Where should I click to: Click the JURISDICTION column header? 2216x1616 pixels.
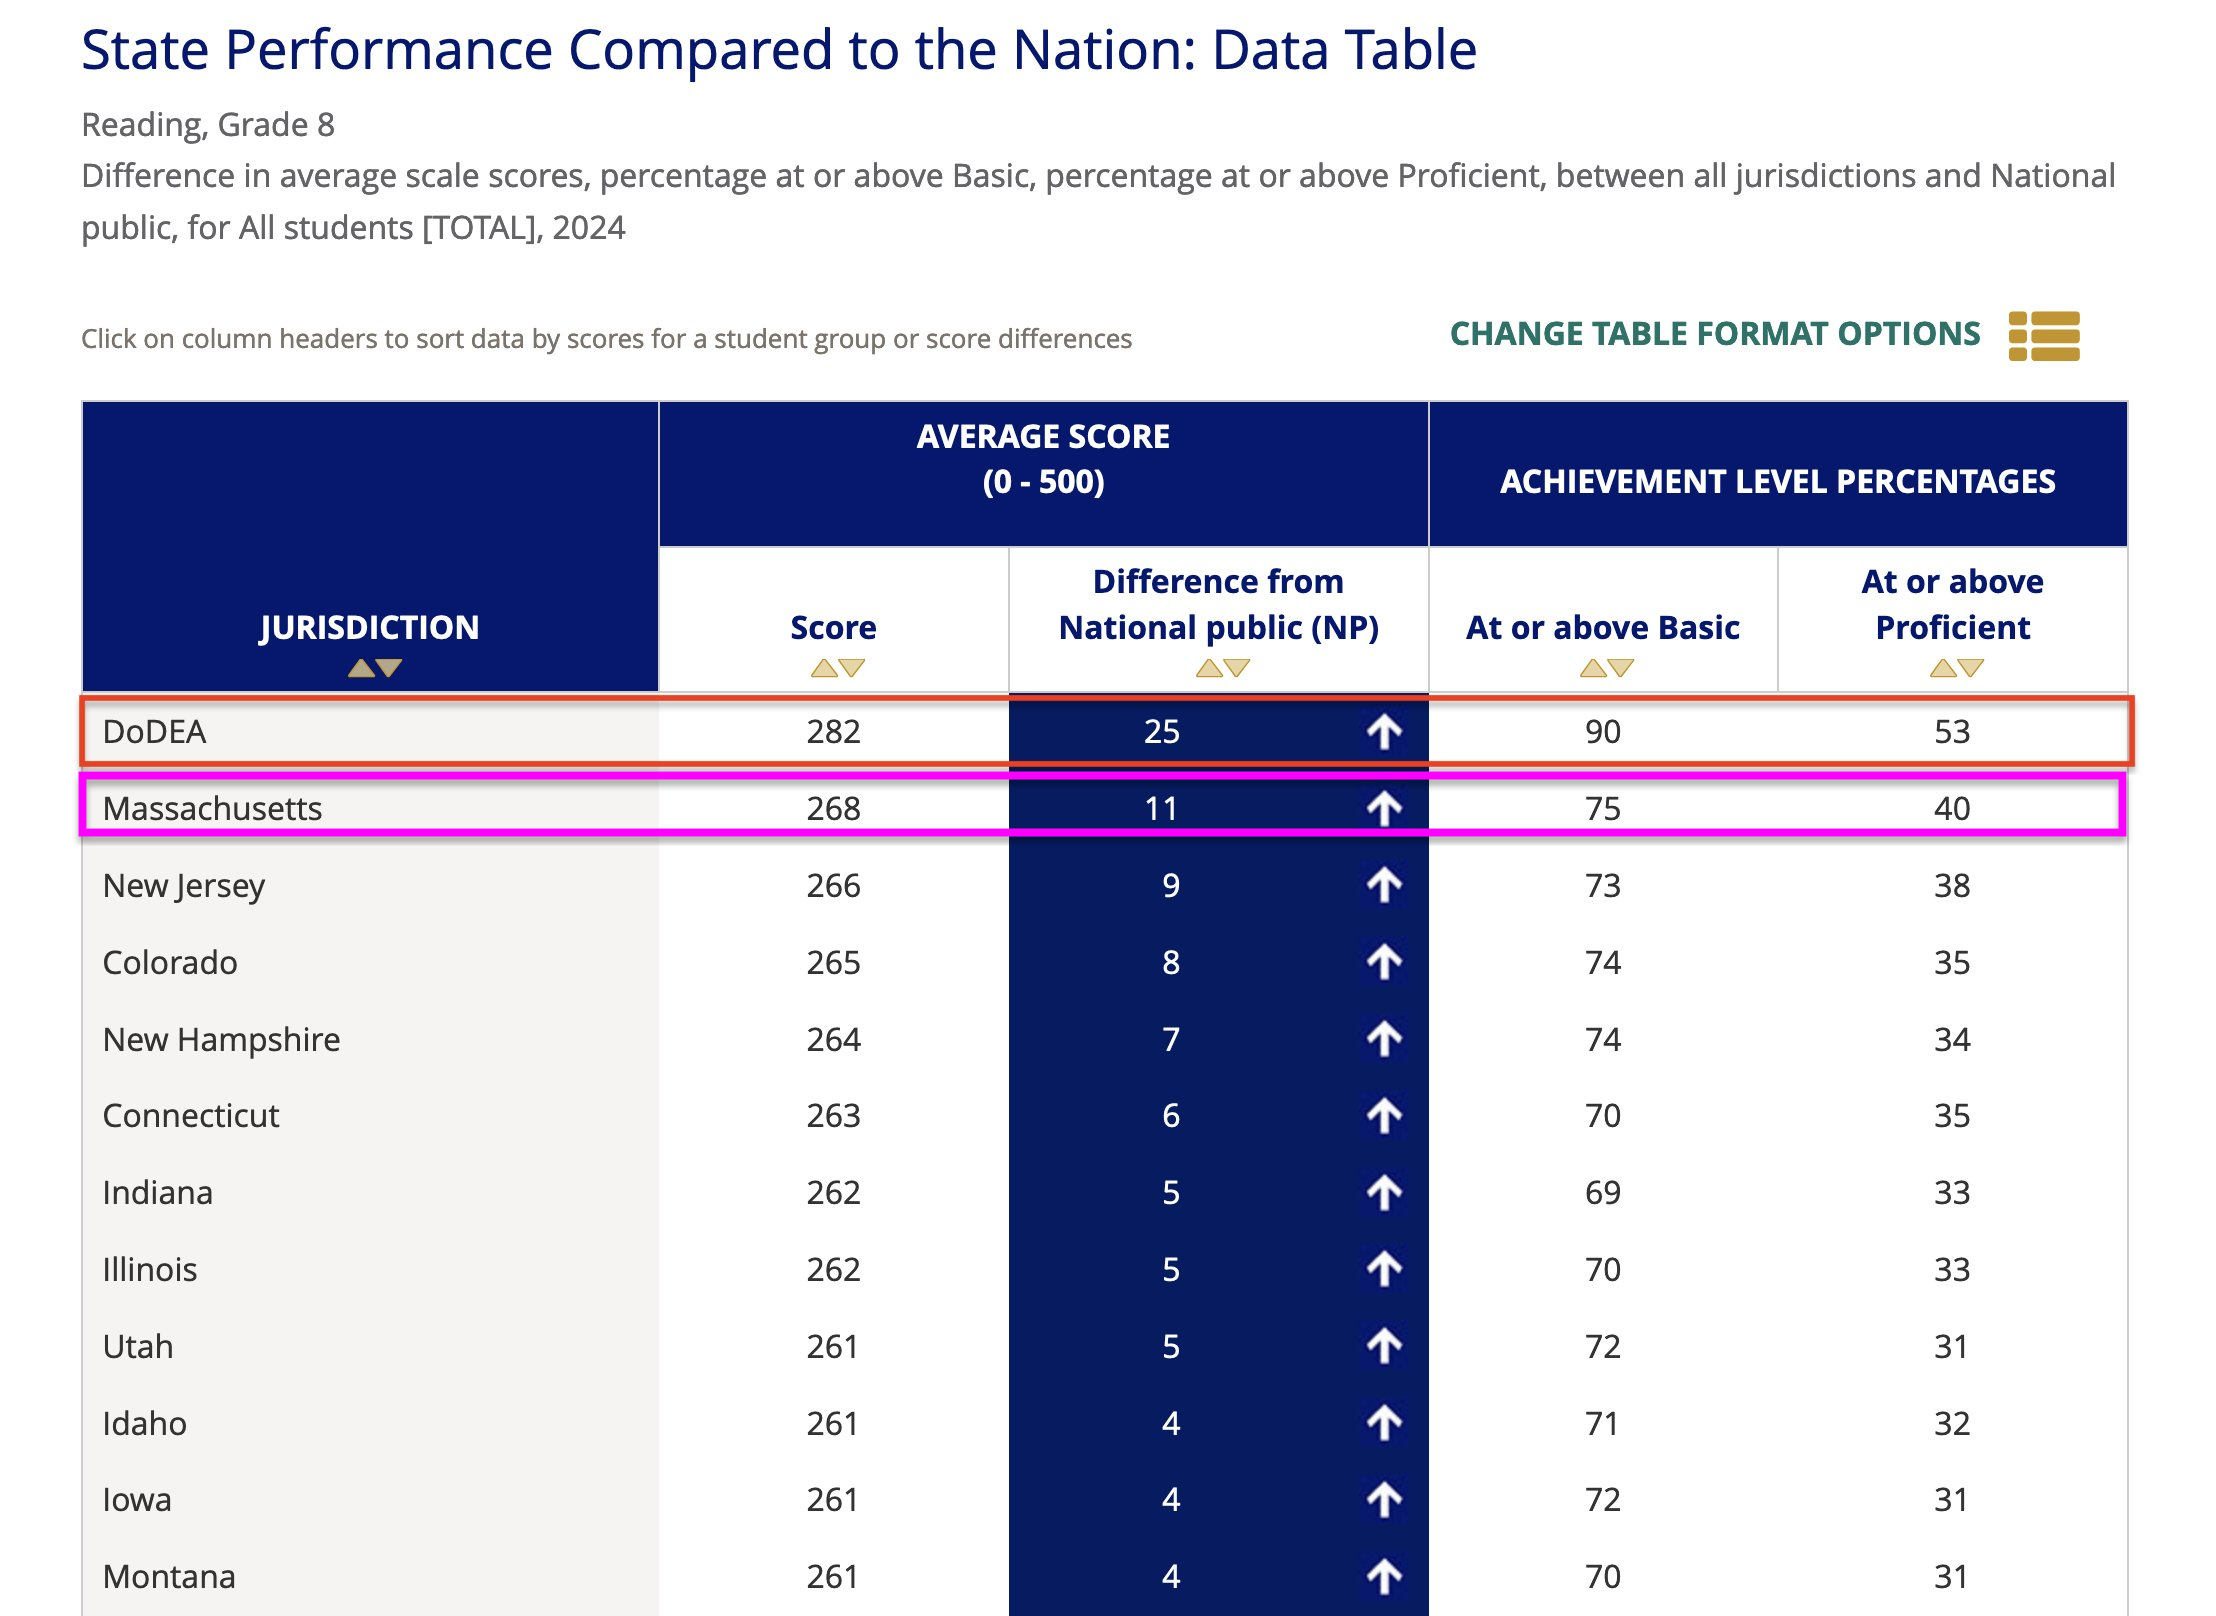(x=369, y=627)
